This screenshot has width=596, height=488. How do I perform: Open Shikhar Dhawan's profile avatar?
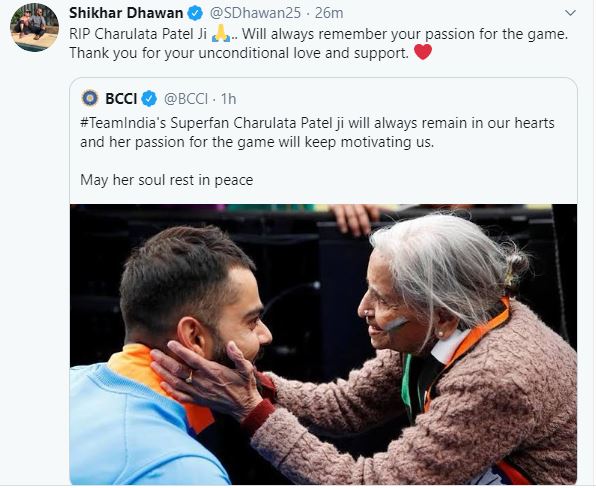click(x=34, y=27)
